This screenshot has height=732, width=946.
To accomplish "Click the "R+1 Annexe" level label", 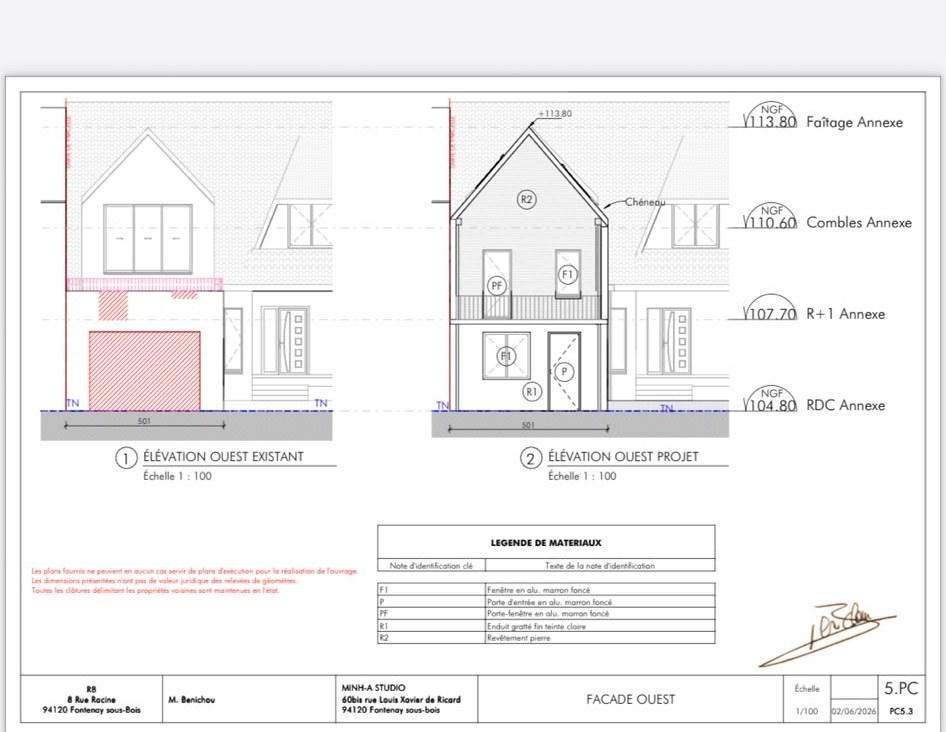I will pyautogui.click(x=845, y=314).
